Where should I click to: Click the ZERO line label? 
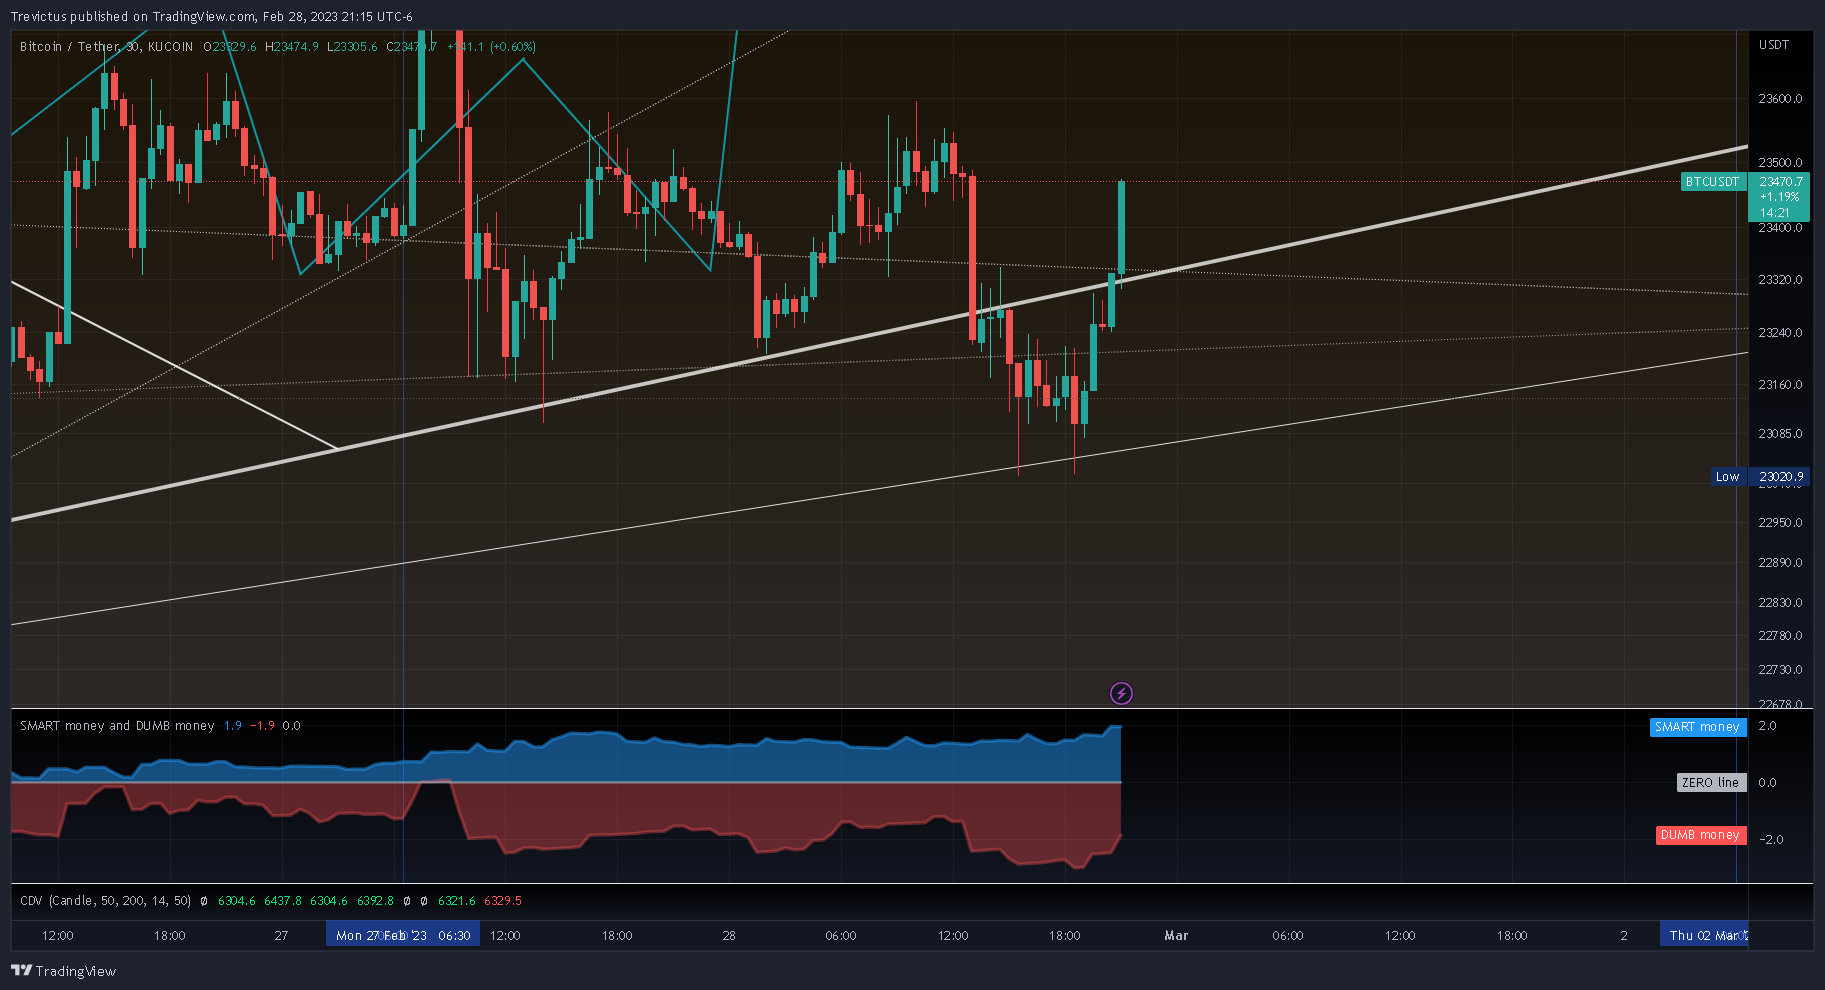pos(1710,783)
